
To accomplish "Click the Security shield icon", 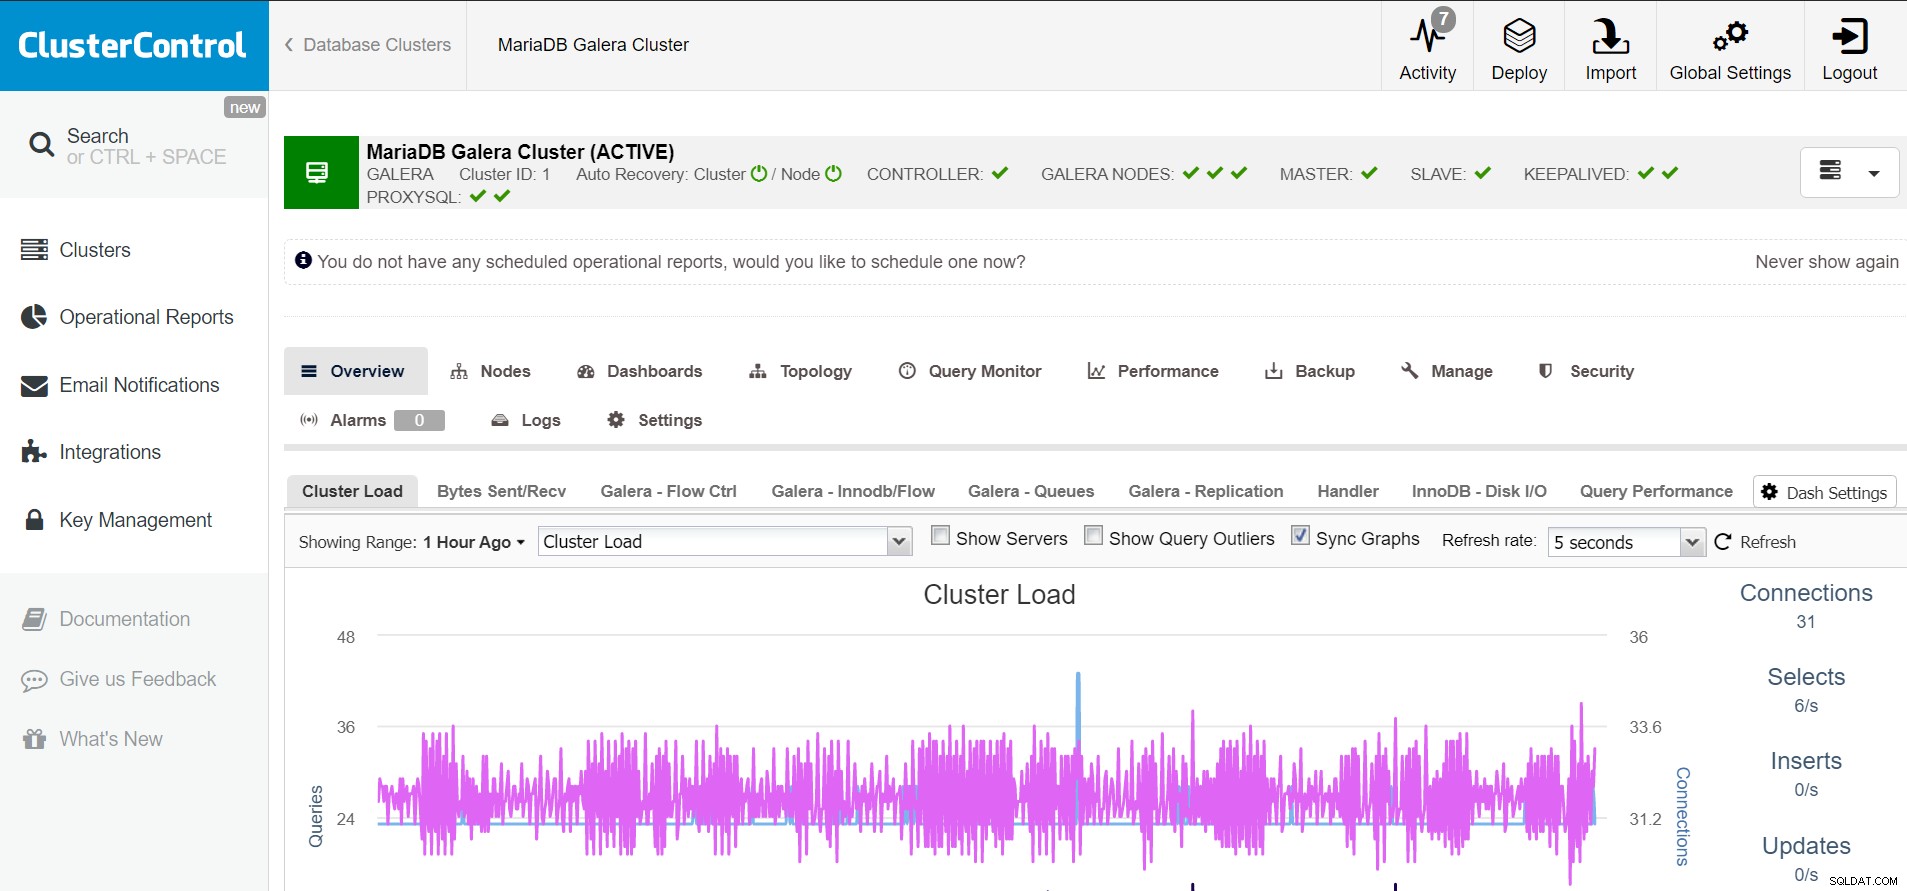I will click(1545, 371).
